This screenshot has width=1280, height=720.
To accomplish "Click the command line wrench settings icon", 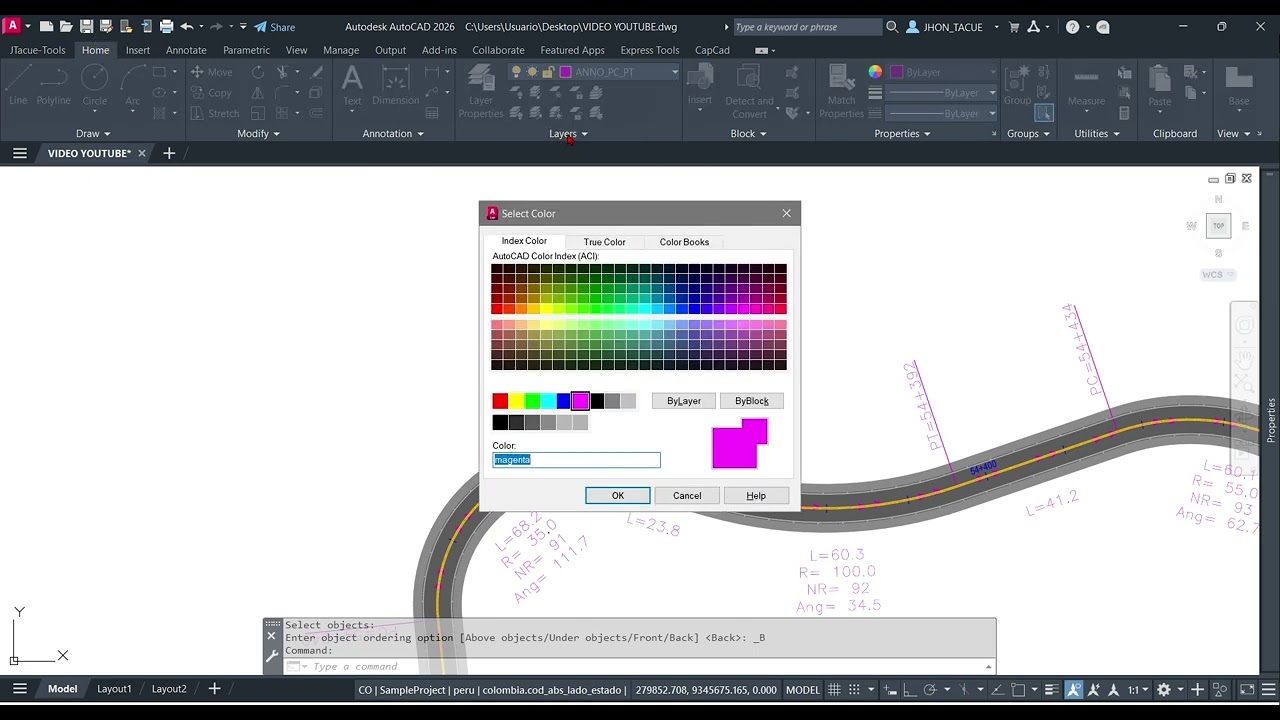I will 272,657.
